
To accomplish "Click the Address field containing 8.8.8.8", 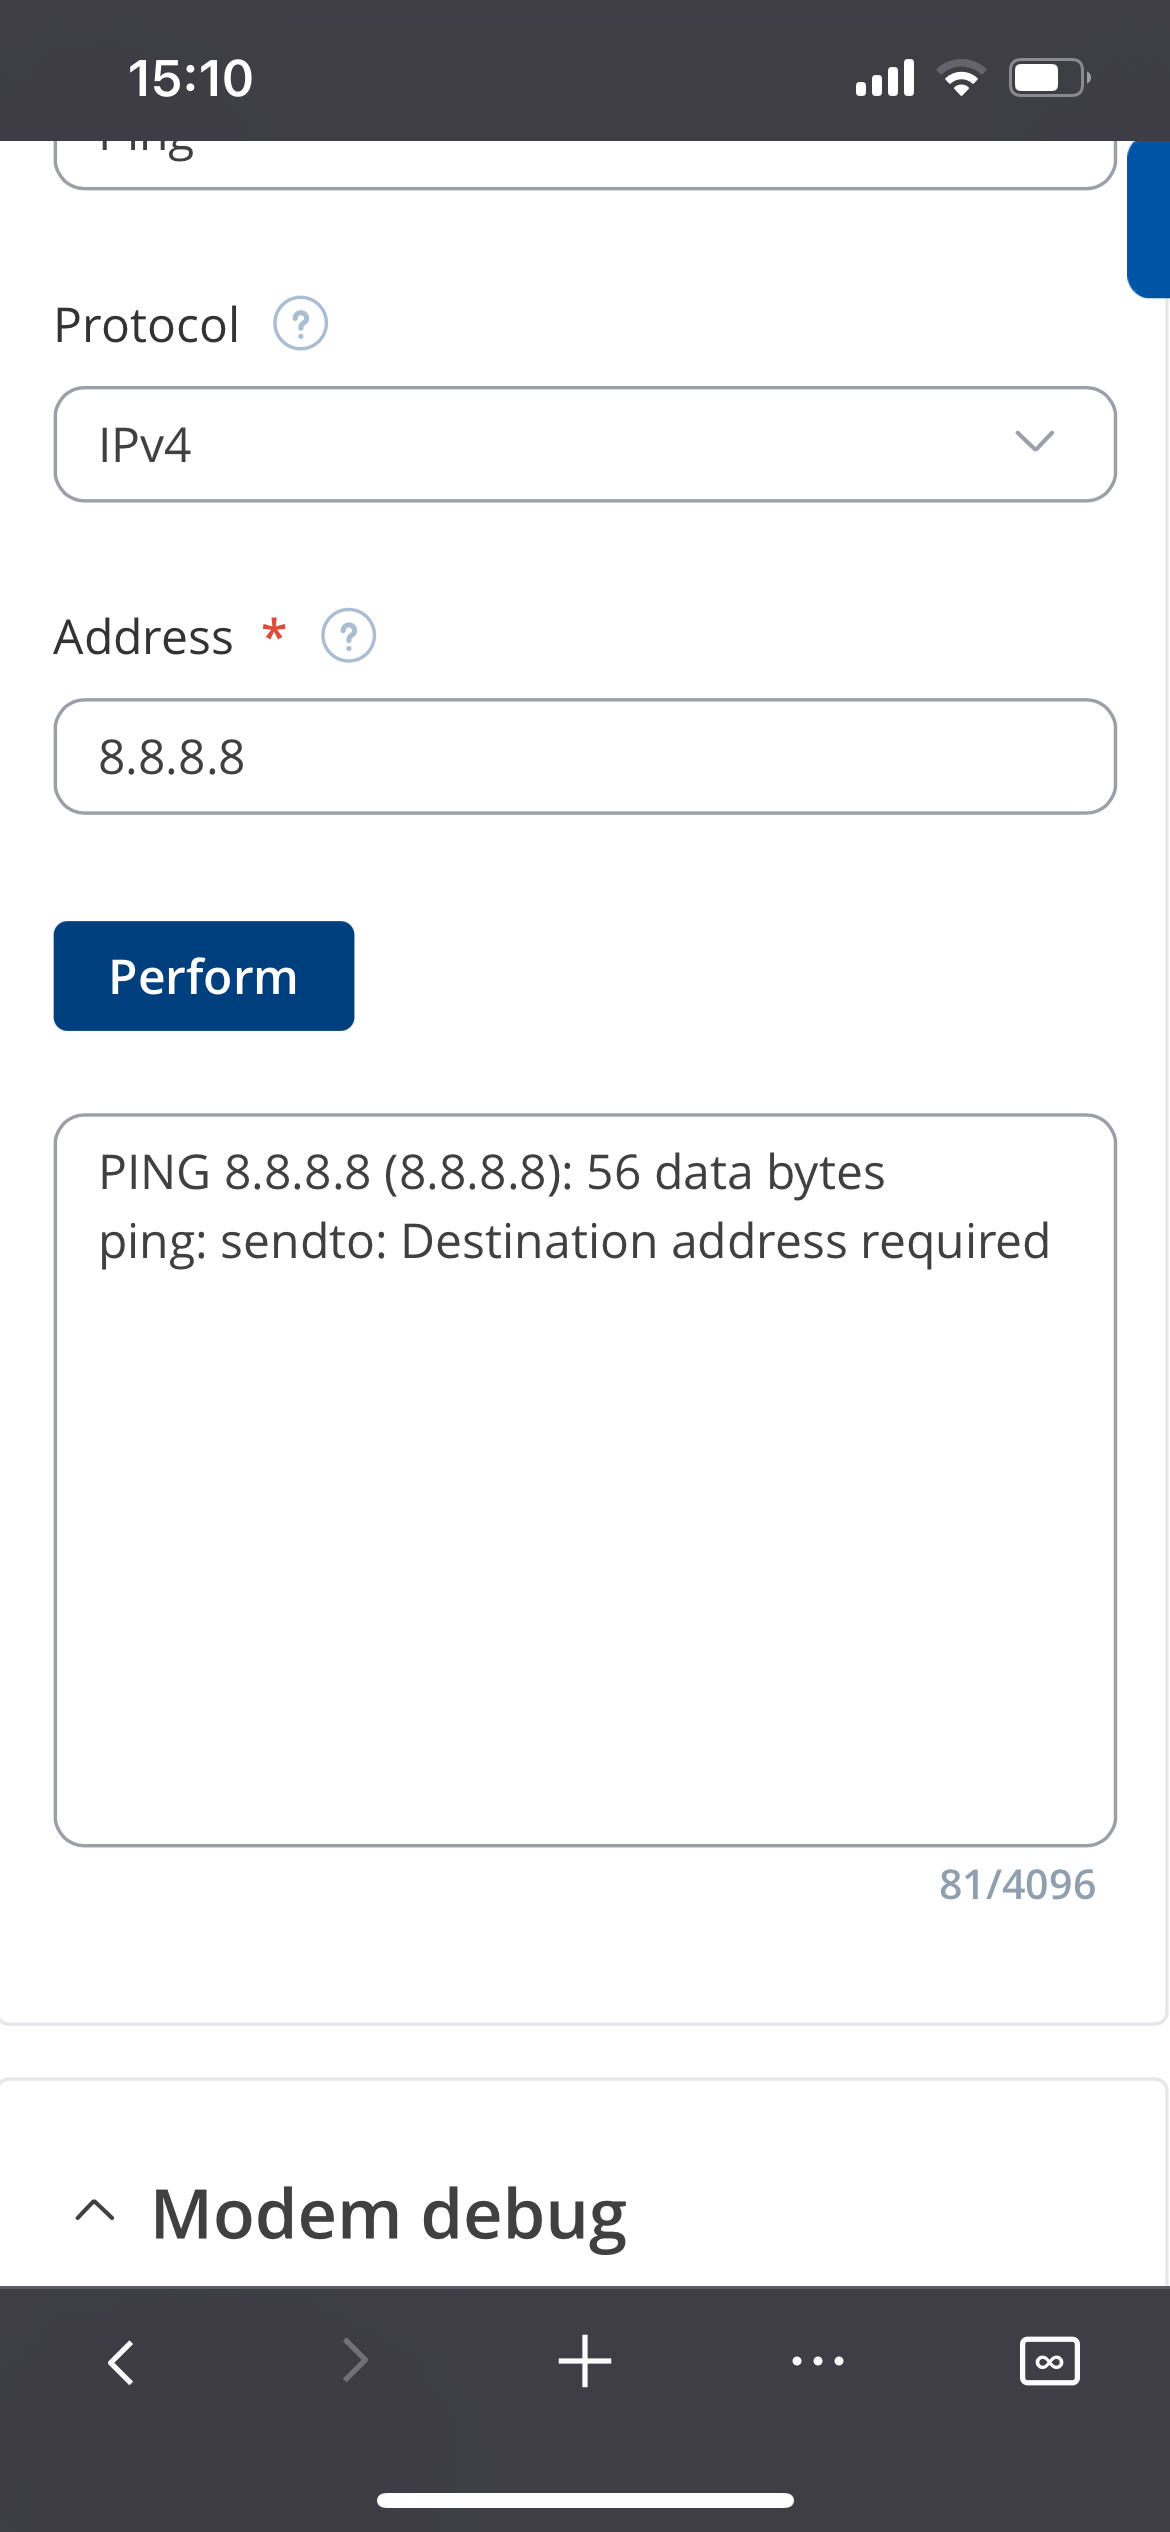I will 585,757.
